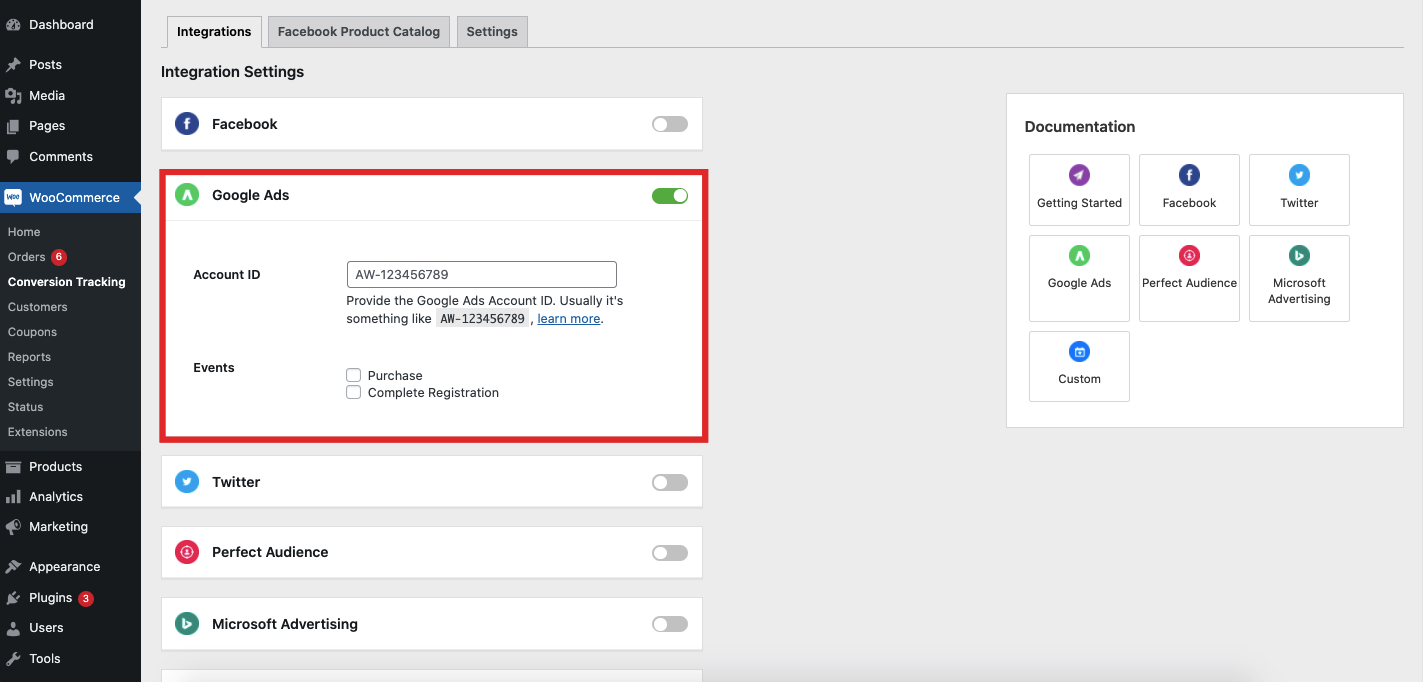Open the Settings tab
This screenshot has height=682, width=1423.
coord(491,31)
